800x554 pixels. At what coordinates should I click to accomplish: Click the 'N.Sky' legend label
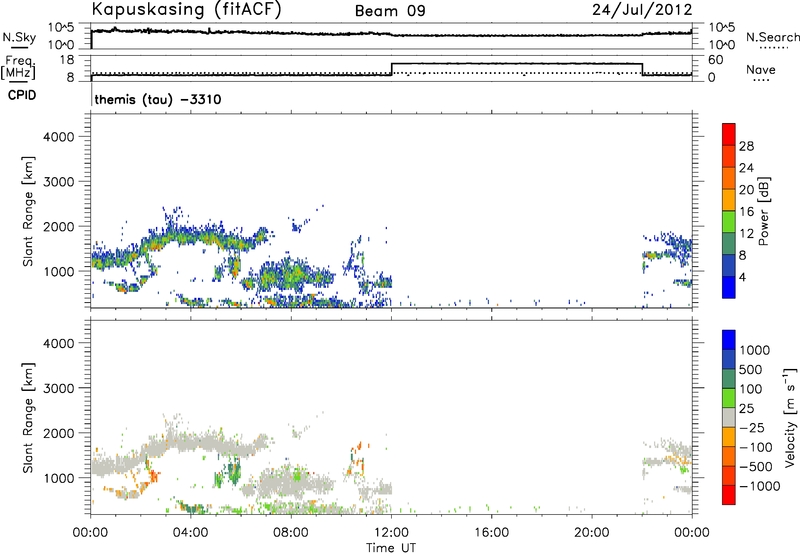tap(19, 37)
